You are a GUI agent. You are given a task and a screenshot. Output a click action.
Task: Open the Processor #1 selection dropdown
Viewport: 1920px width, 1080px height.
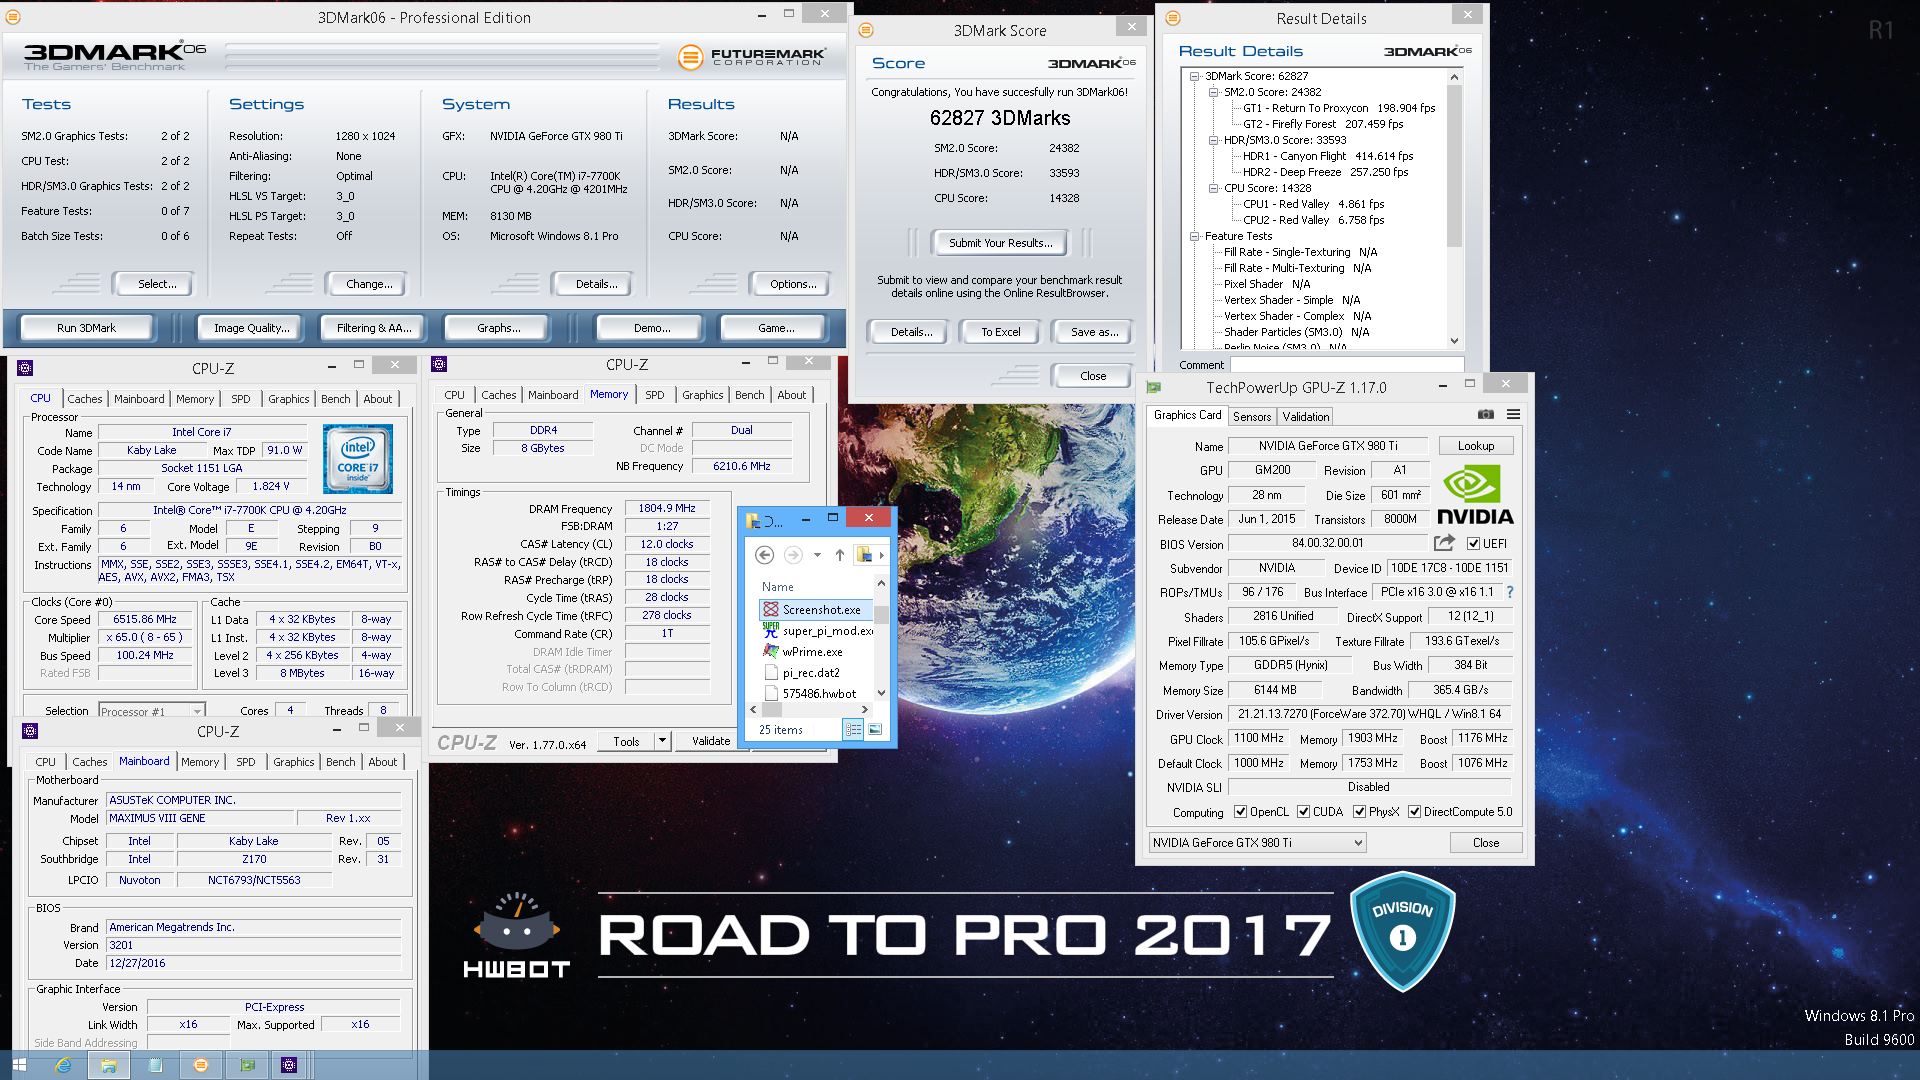pos(151,711)
